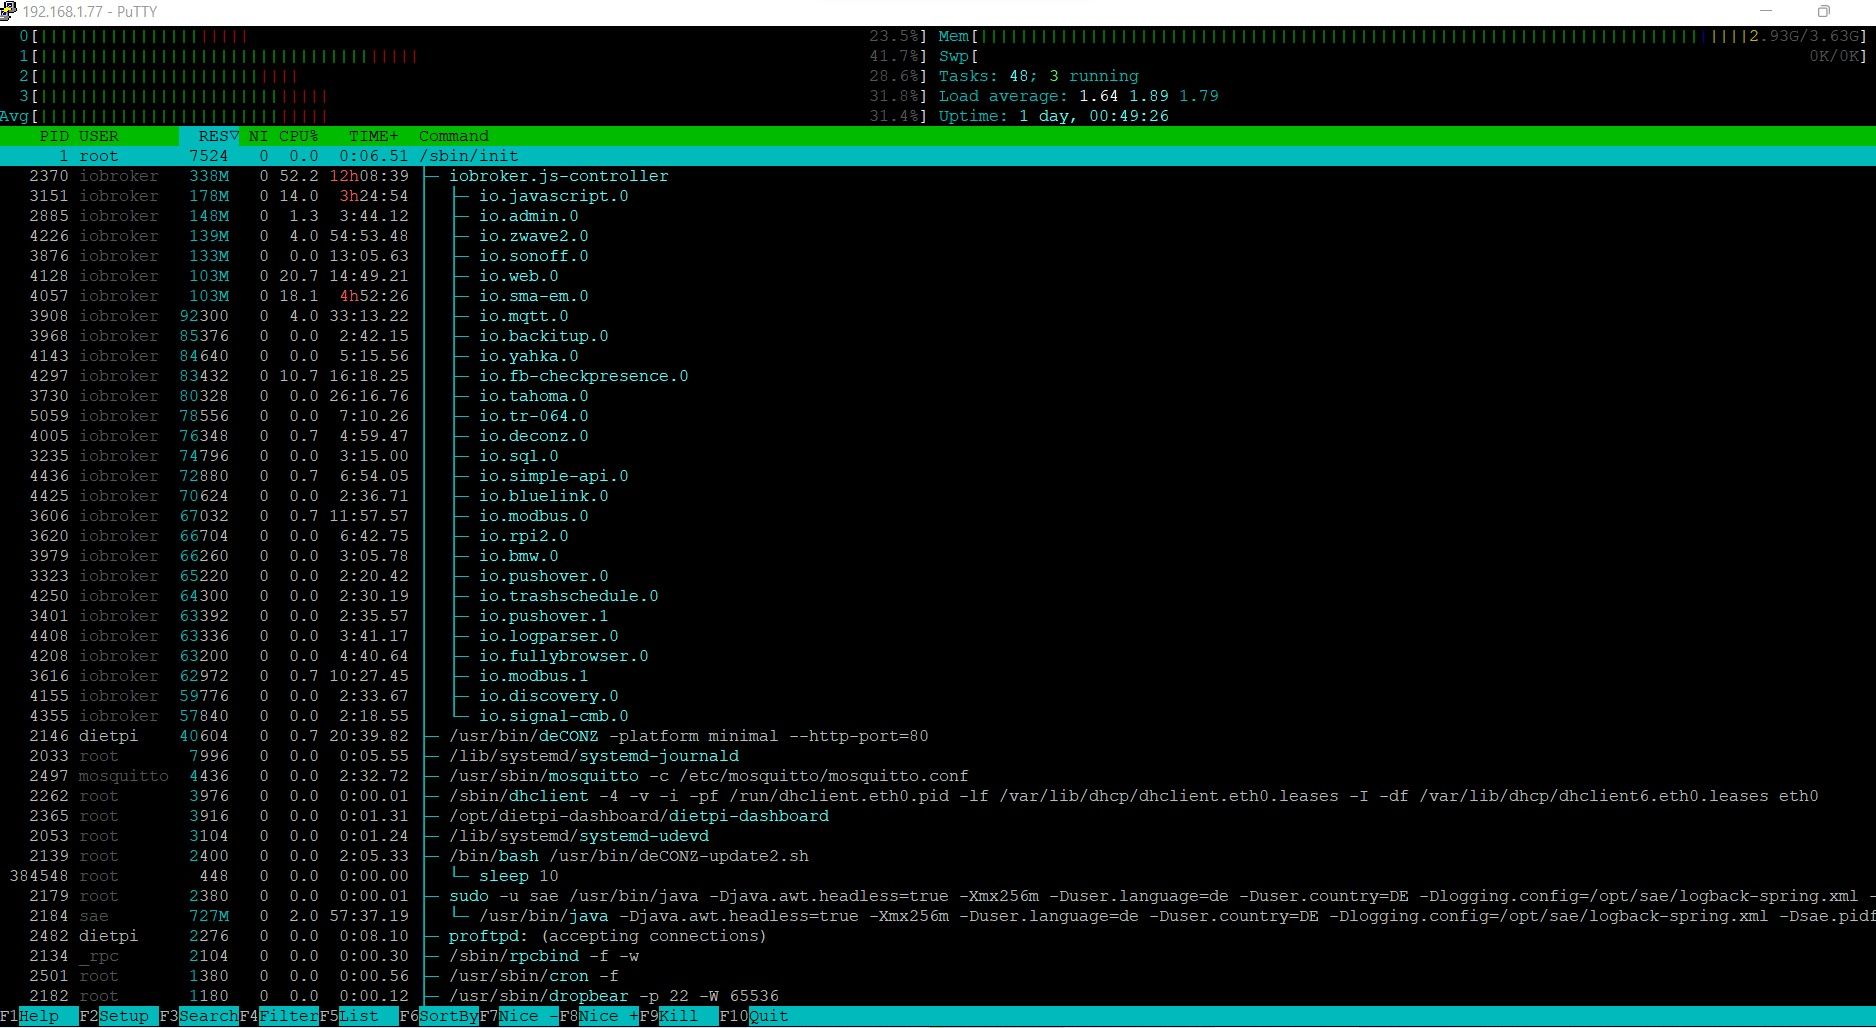Image resolution: width=1876 pixels, height=1028 pixels.
Task: Select the io.sonoff.0 process
Action: click(x=938, y=256)
